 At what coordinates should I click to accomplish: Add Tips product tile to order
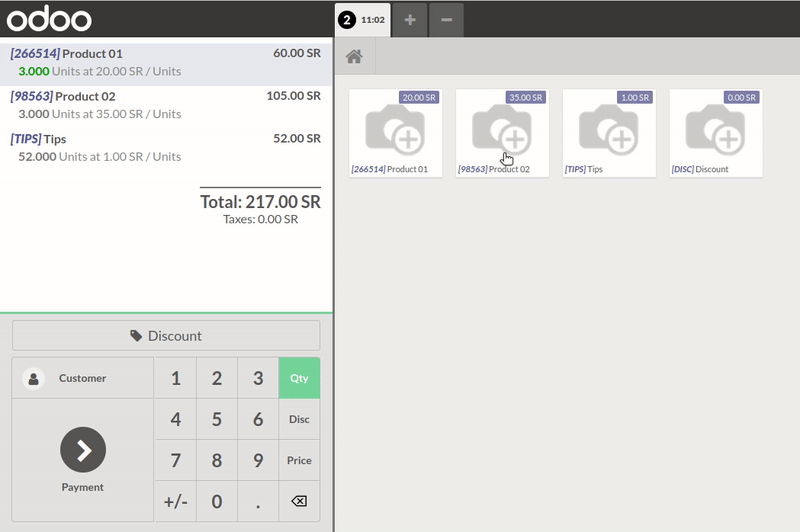click(609, 133)
